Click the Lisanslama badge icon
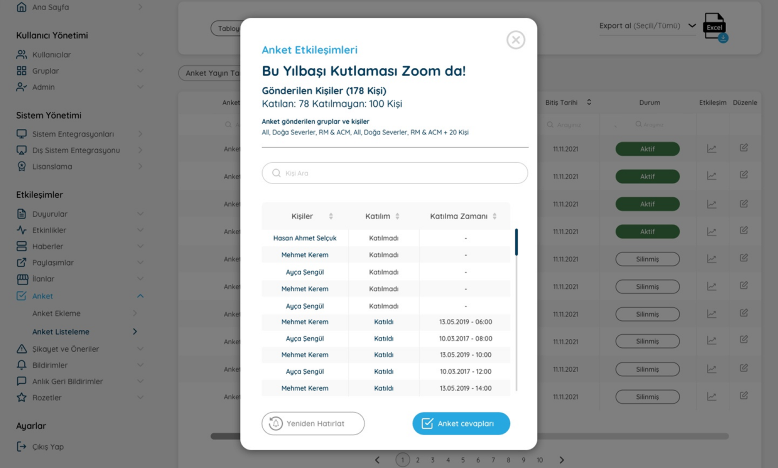This screenshot has width=778, height=468. coord(21,166)
